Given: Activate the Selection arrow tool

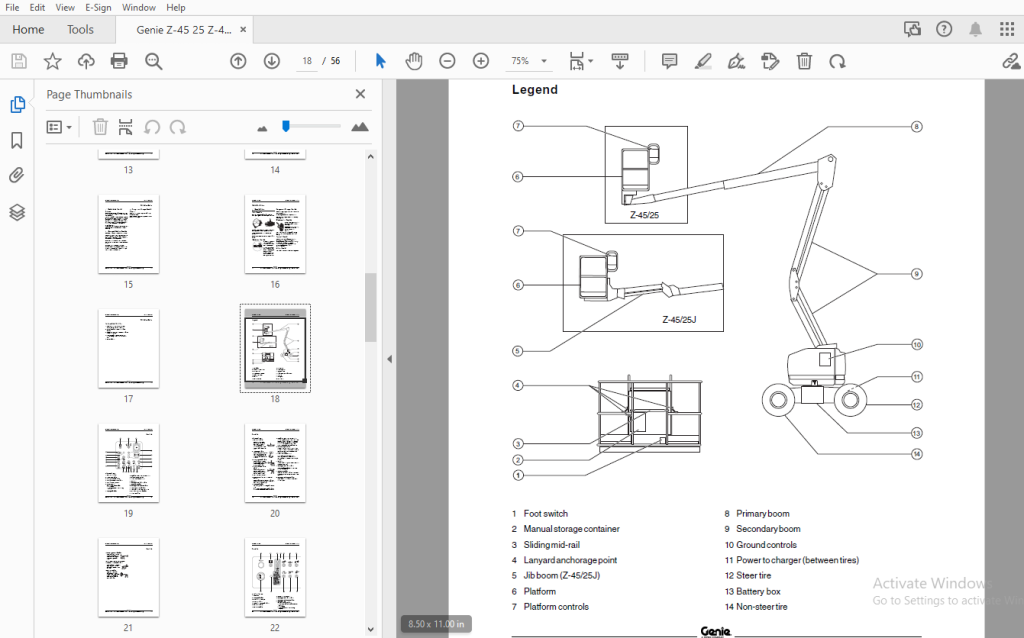Looking at the screenshot, I should [380, 61].
